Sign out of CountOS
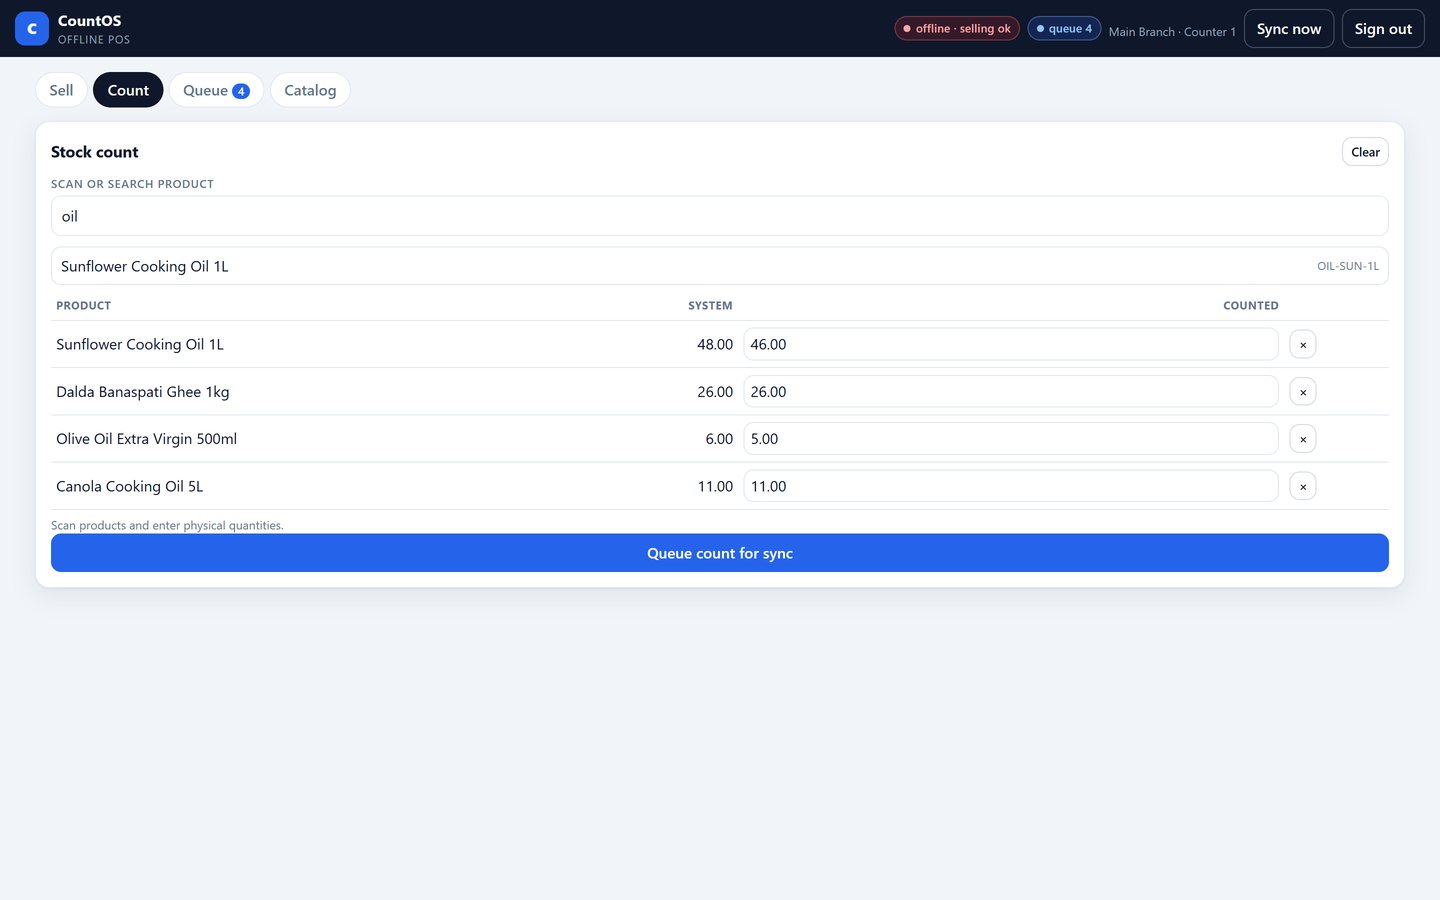Viewport: 1440px width, 900px height. point(1383,29)
